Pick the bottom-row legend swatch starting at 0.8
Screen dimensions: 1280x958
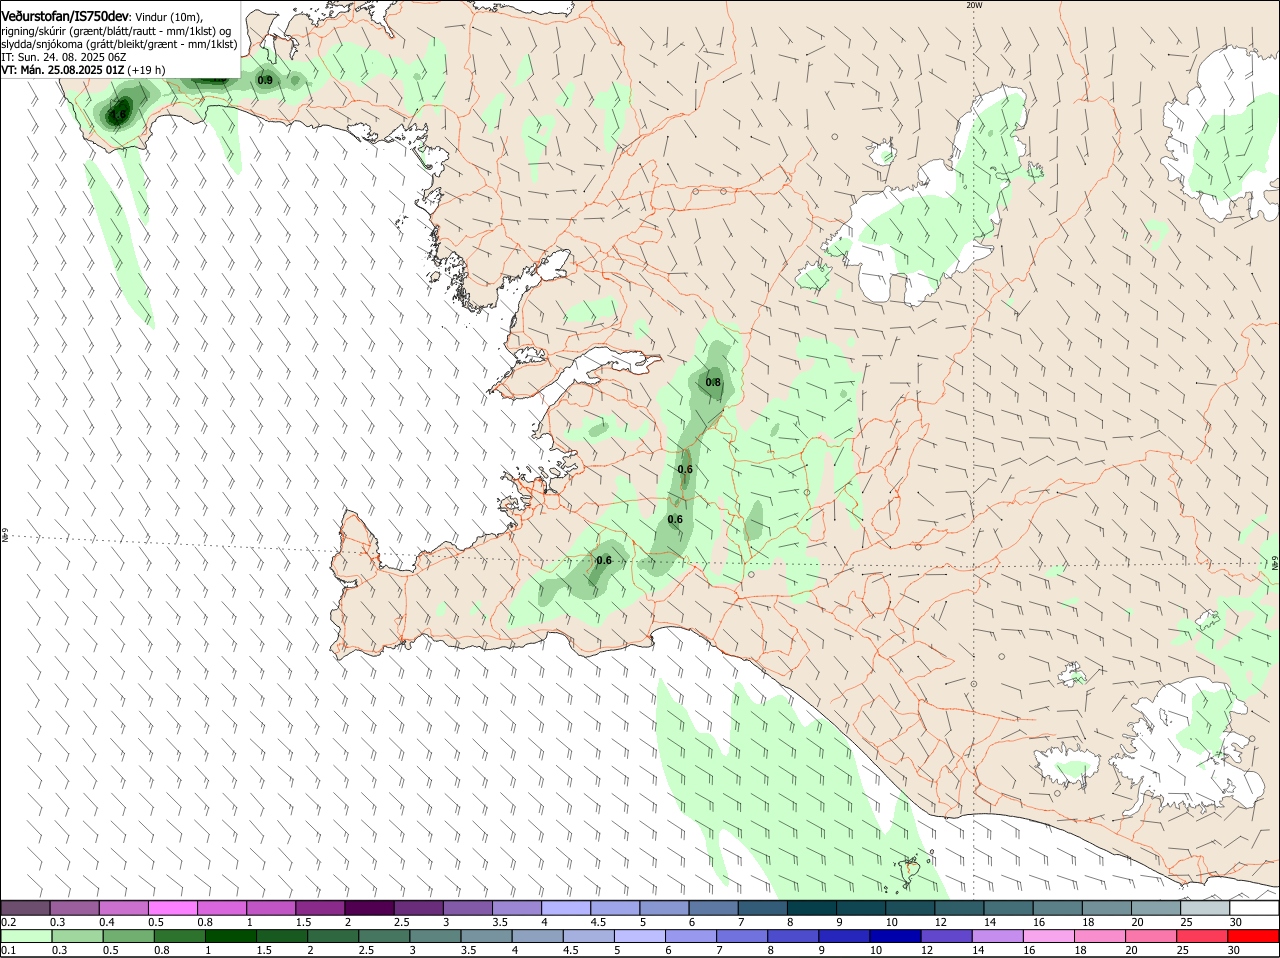point(178,936)
